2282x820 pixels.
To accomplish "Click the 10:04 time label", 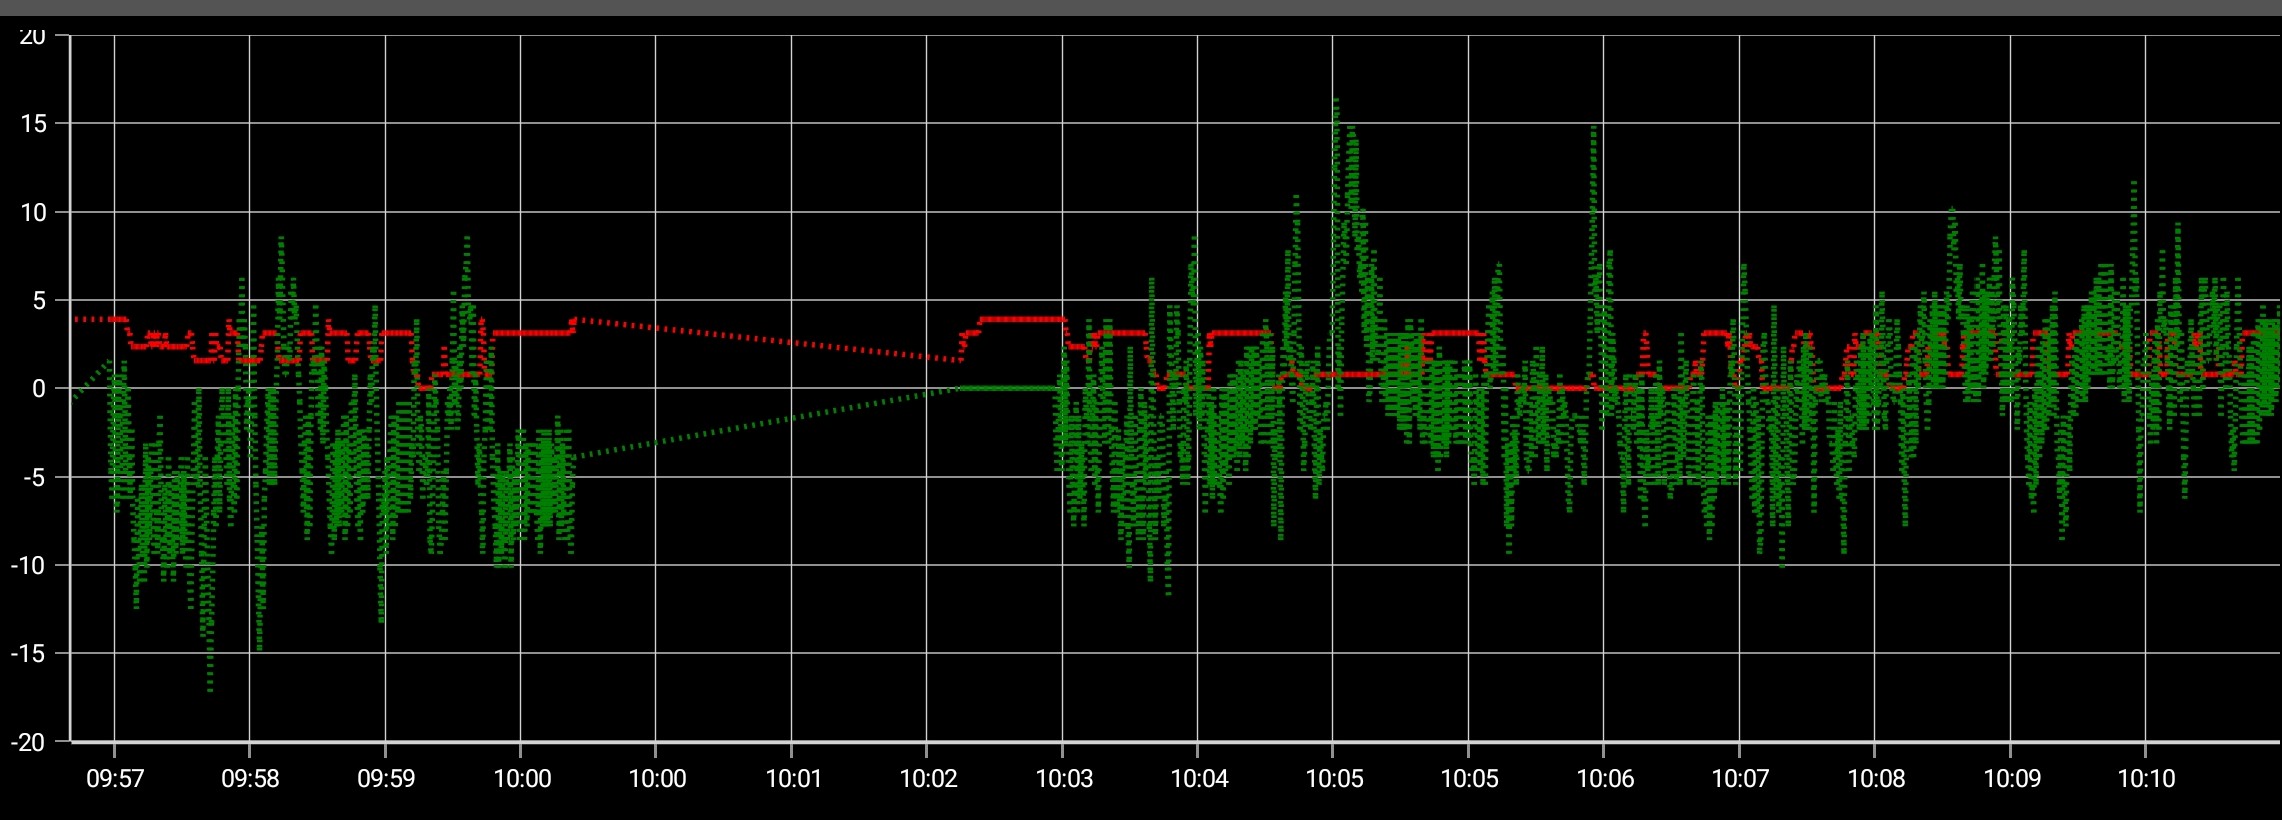I will (1199, 779).
